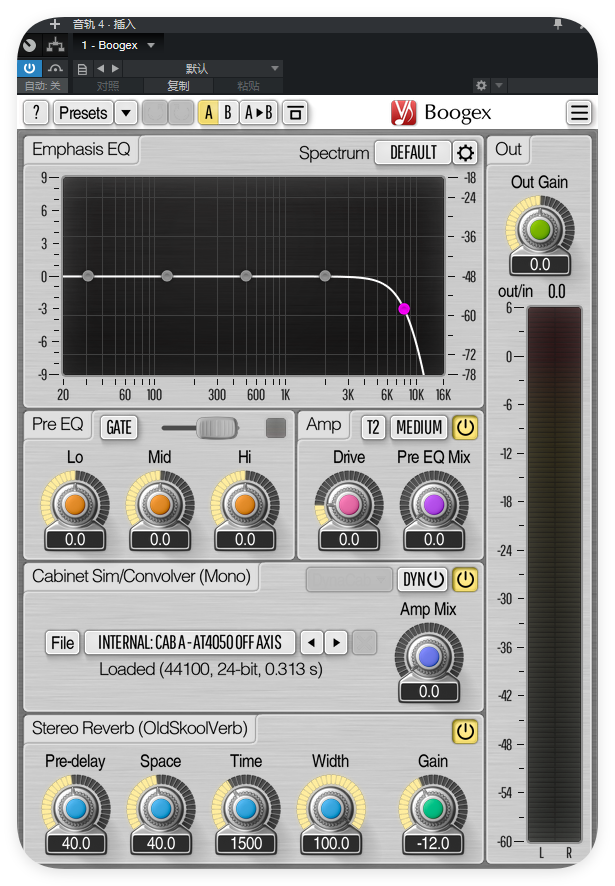The height and width of the screenshot is (886, 615).
Task: Click the reverb Time value 1500
Action: (246, 844)
